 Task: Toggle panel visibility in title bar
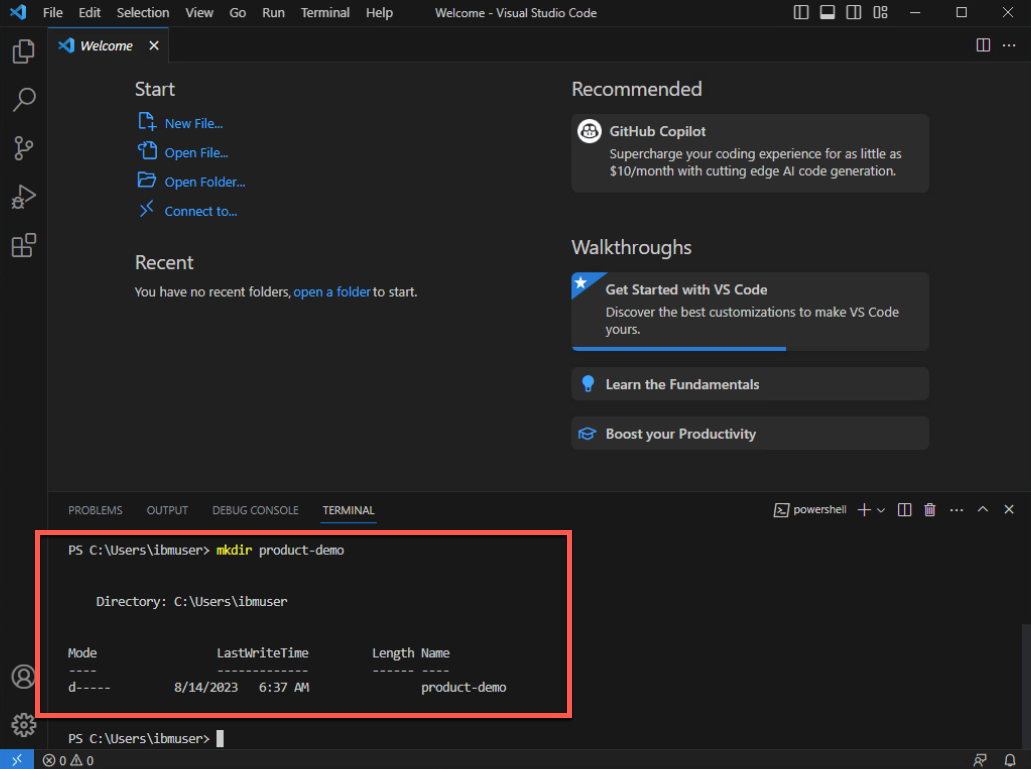tap(827, 13)
